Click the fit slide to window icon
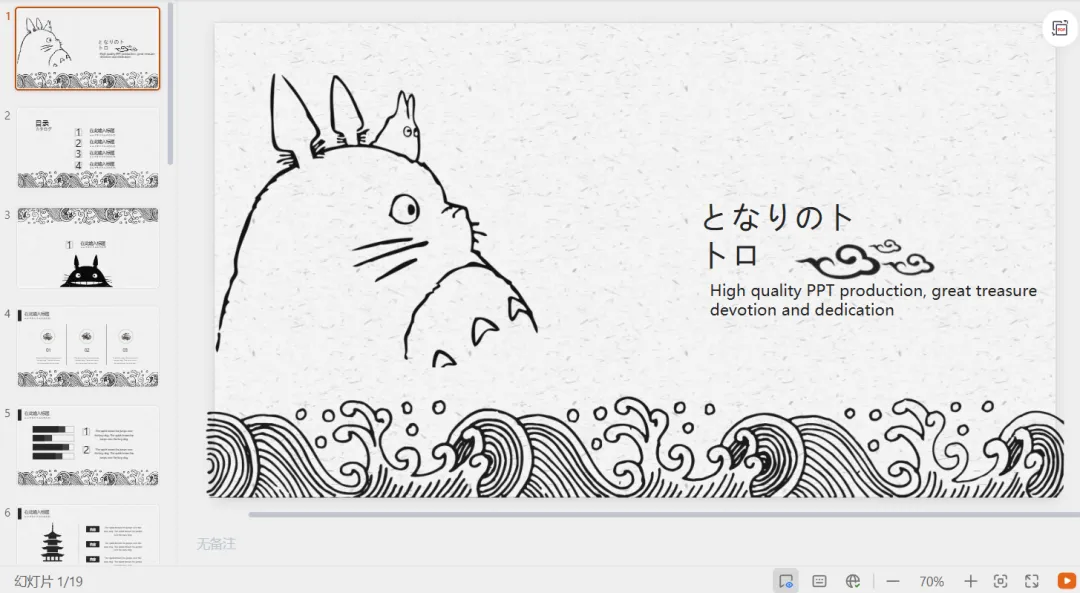This screenshot has width=1080, height=593. [x=1001, y=581]
